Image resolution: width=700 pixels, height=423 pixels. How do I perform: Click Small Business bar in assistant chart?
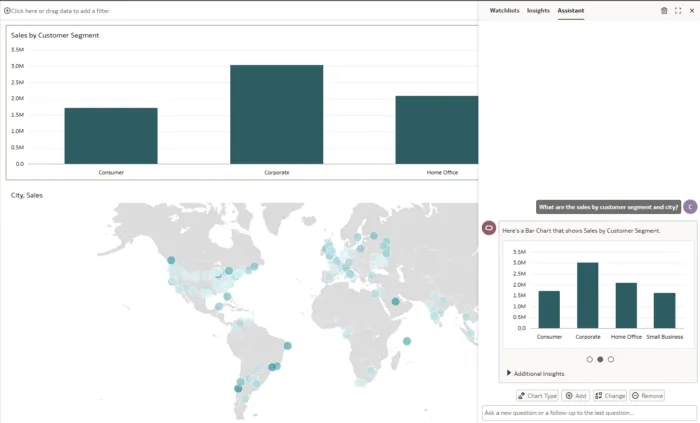pyautogui.click(x=665, y=311)
